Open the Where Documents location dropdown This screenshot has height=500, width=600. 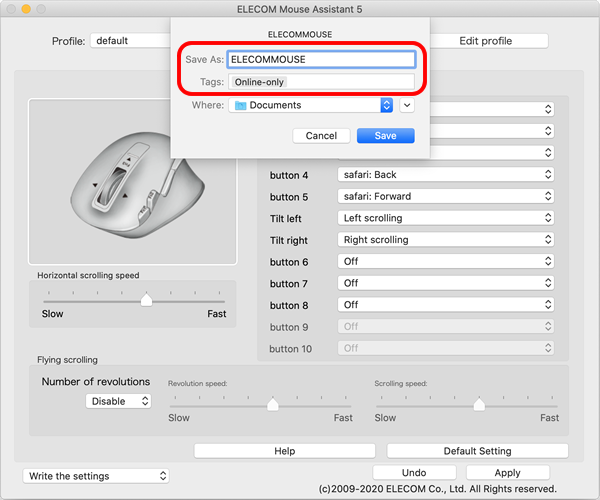(311, 105)
